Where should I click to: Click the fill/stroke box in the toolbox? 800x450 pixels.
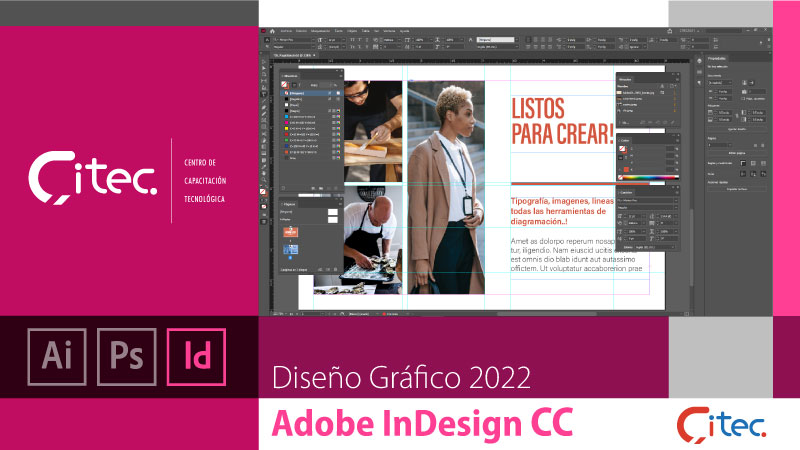tap(264, 189)
